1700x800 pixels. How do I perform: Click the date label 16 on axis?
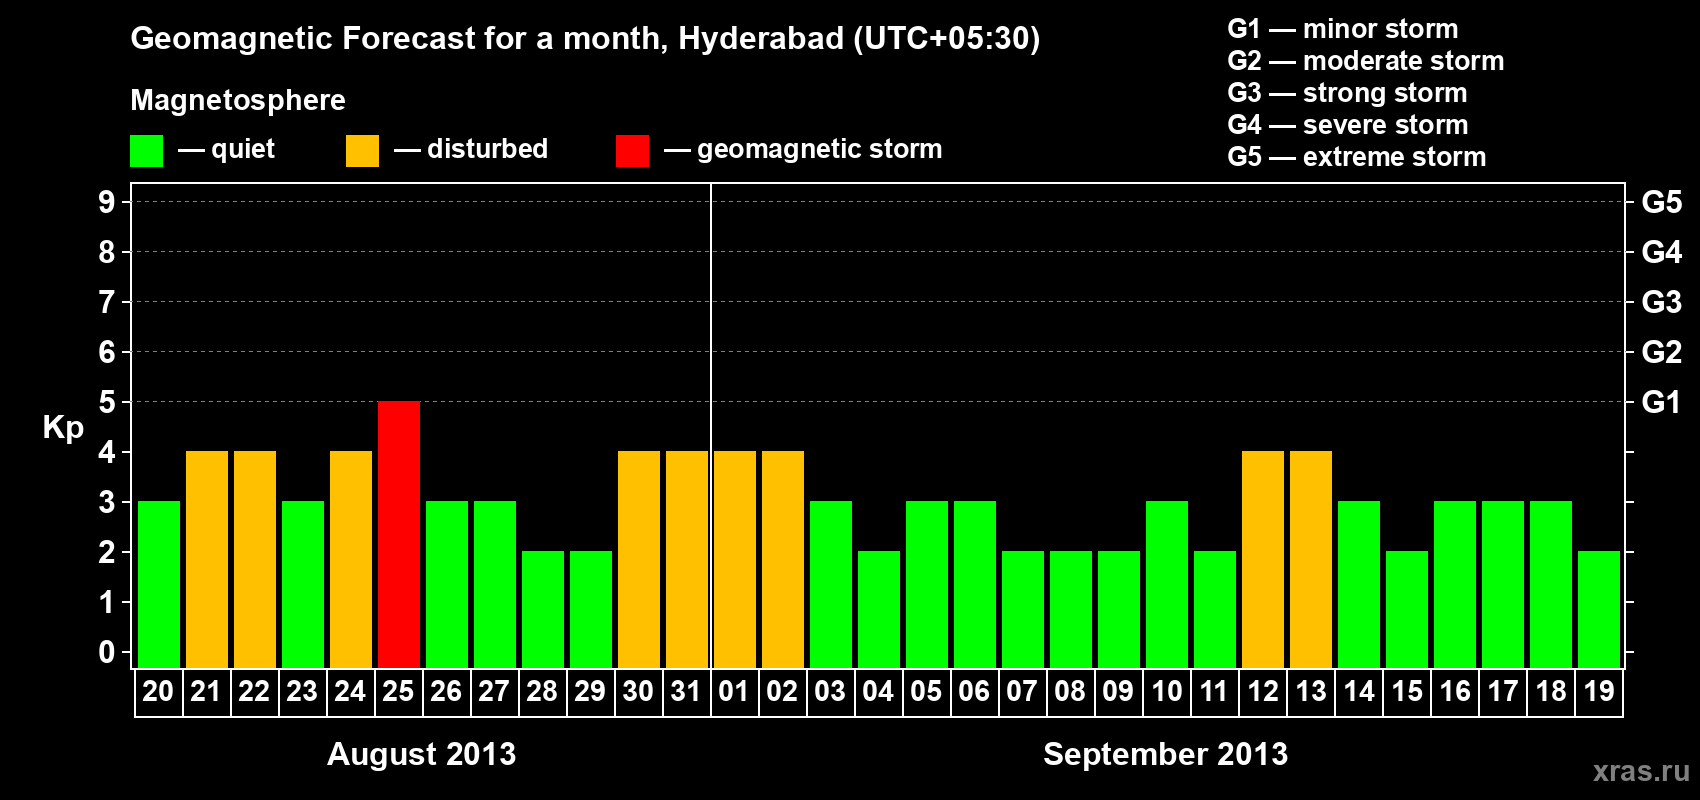[x=1455, y=692]
